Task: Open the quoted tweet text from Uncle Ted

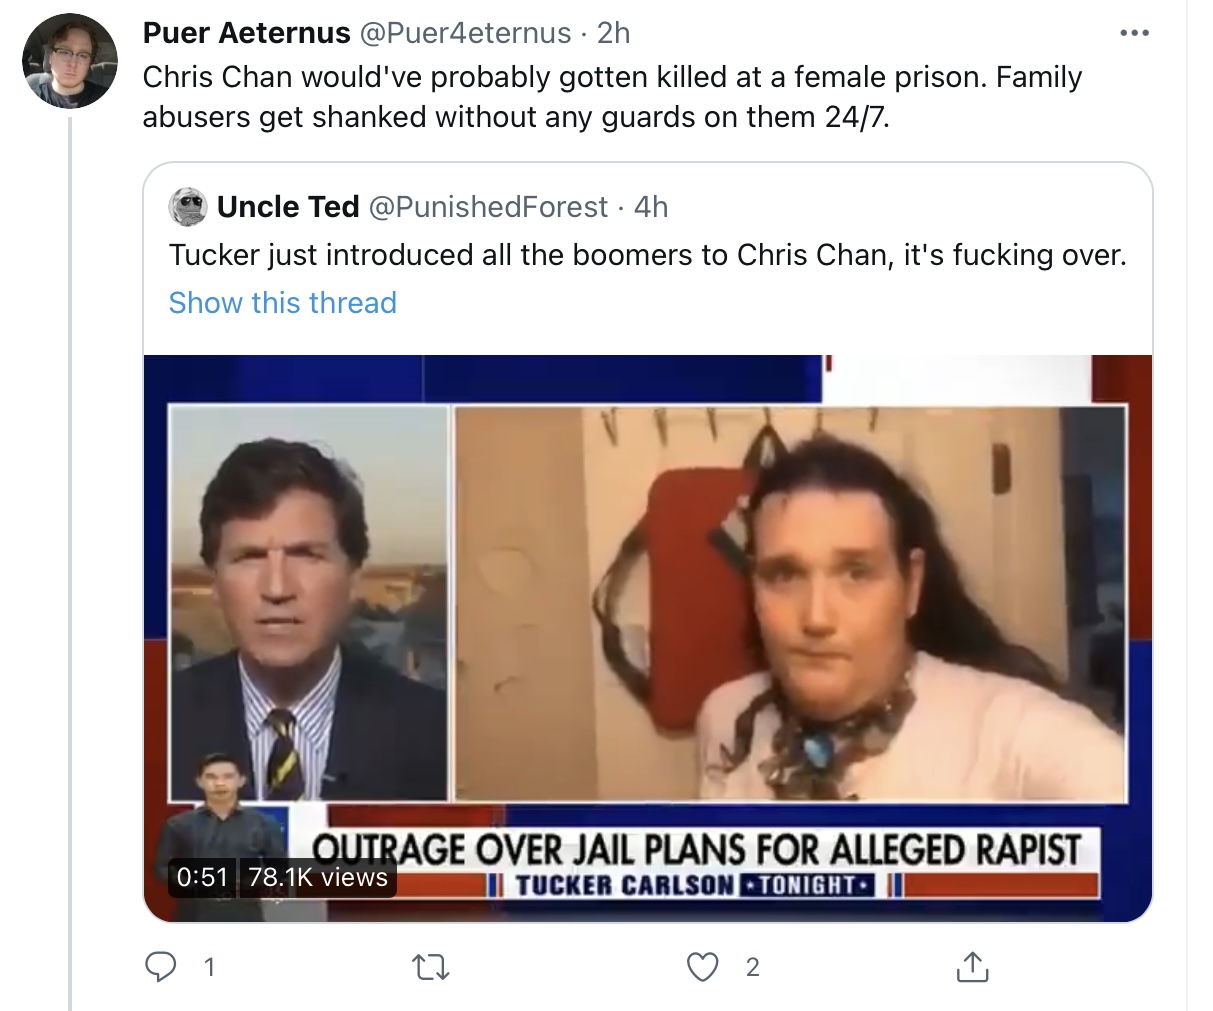Action: point(648,255)
